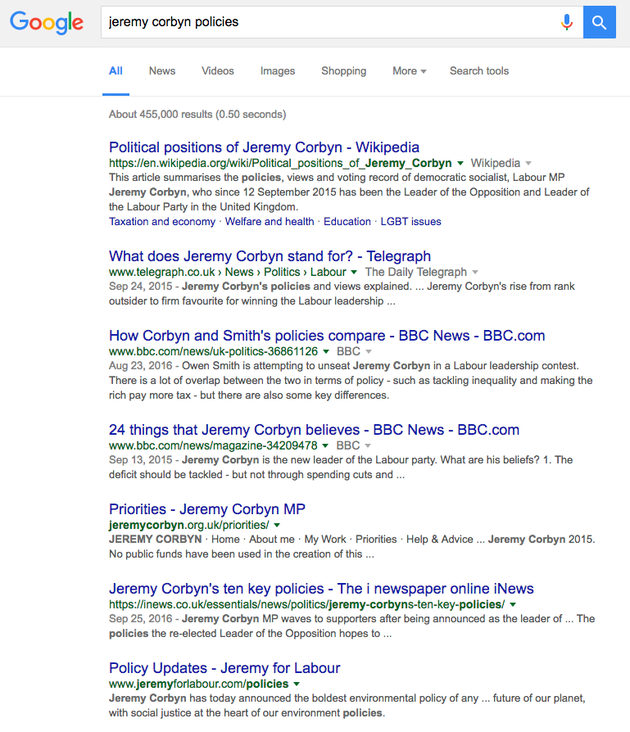Click the en.wikipedia.org URL text
Screen dimensions: 630x732
pos(280,163)
